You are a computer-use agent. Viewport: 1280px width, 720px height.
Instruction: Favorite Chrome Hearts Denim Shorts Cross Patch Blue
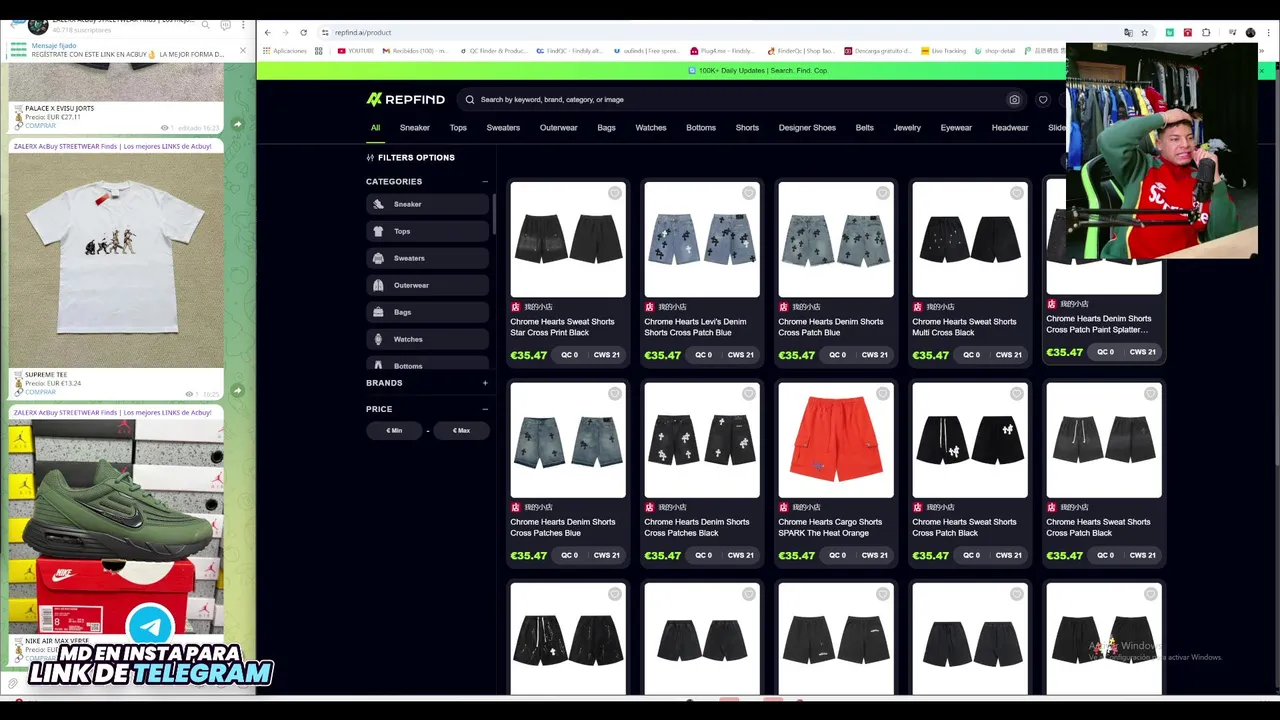point(883,193)
